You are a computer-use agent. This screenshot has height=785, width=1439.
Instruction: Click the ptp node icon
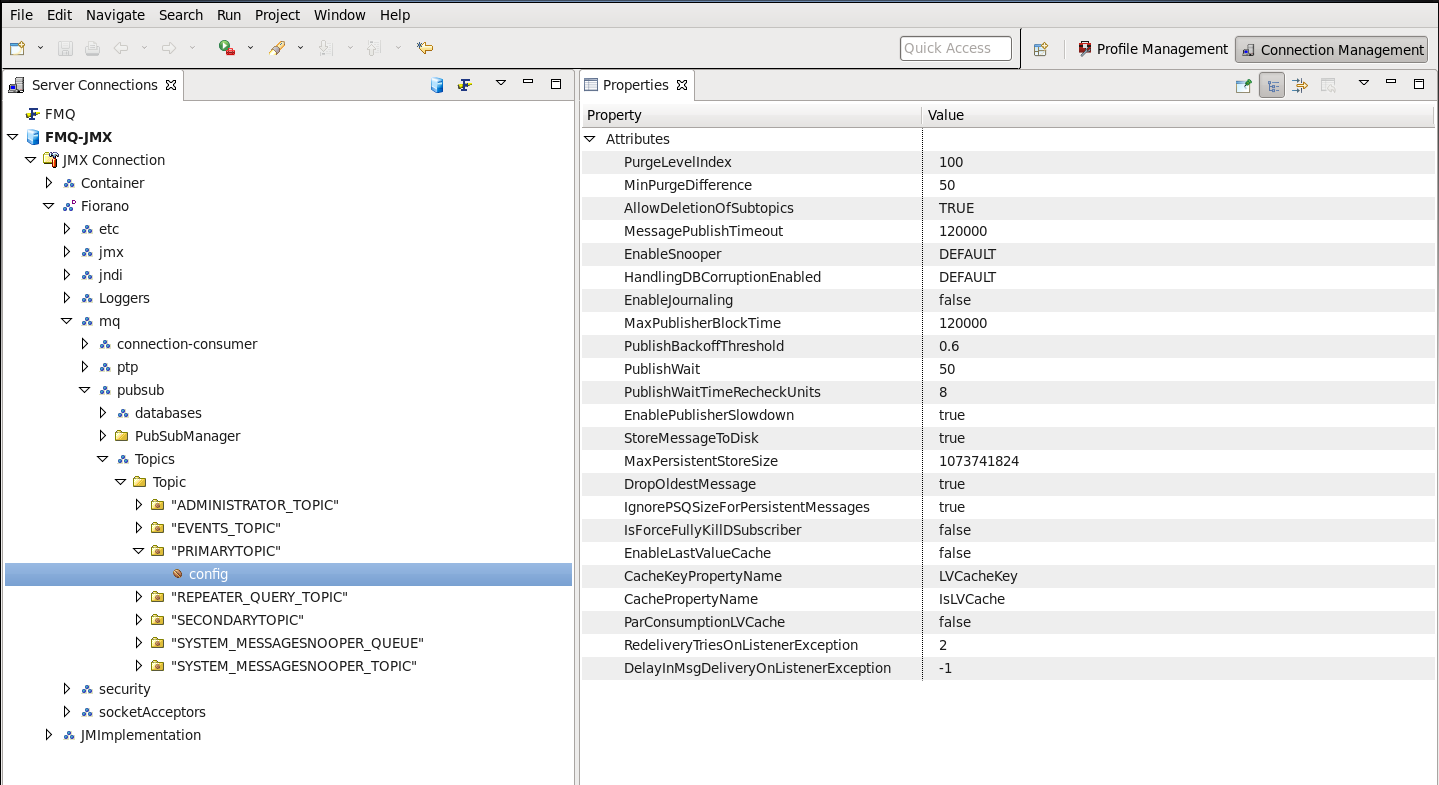tap(105, 367)
